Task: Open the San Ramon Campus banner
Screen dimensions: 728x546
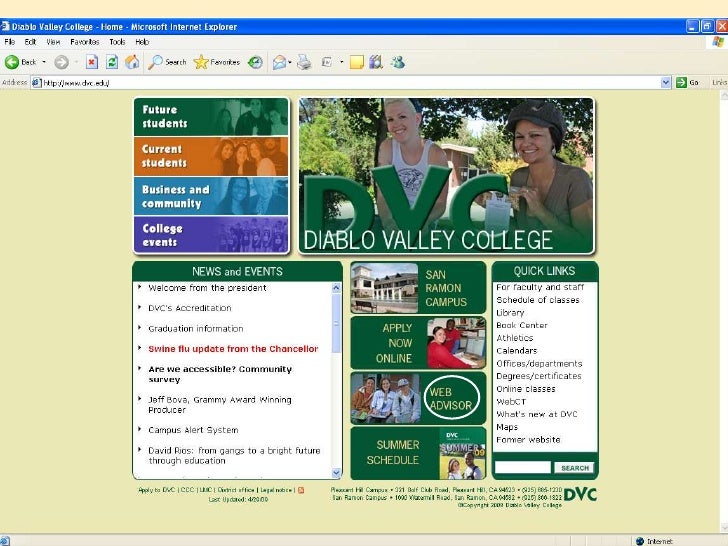Action: pos(418,288)
